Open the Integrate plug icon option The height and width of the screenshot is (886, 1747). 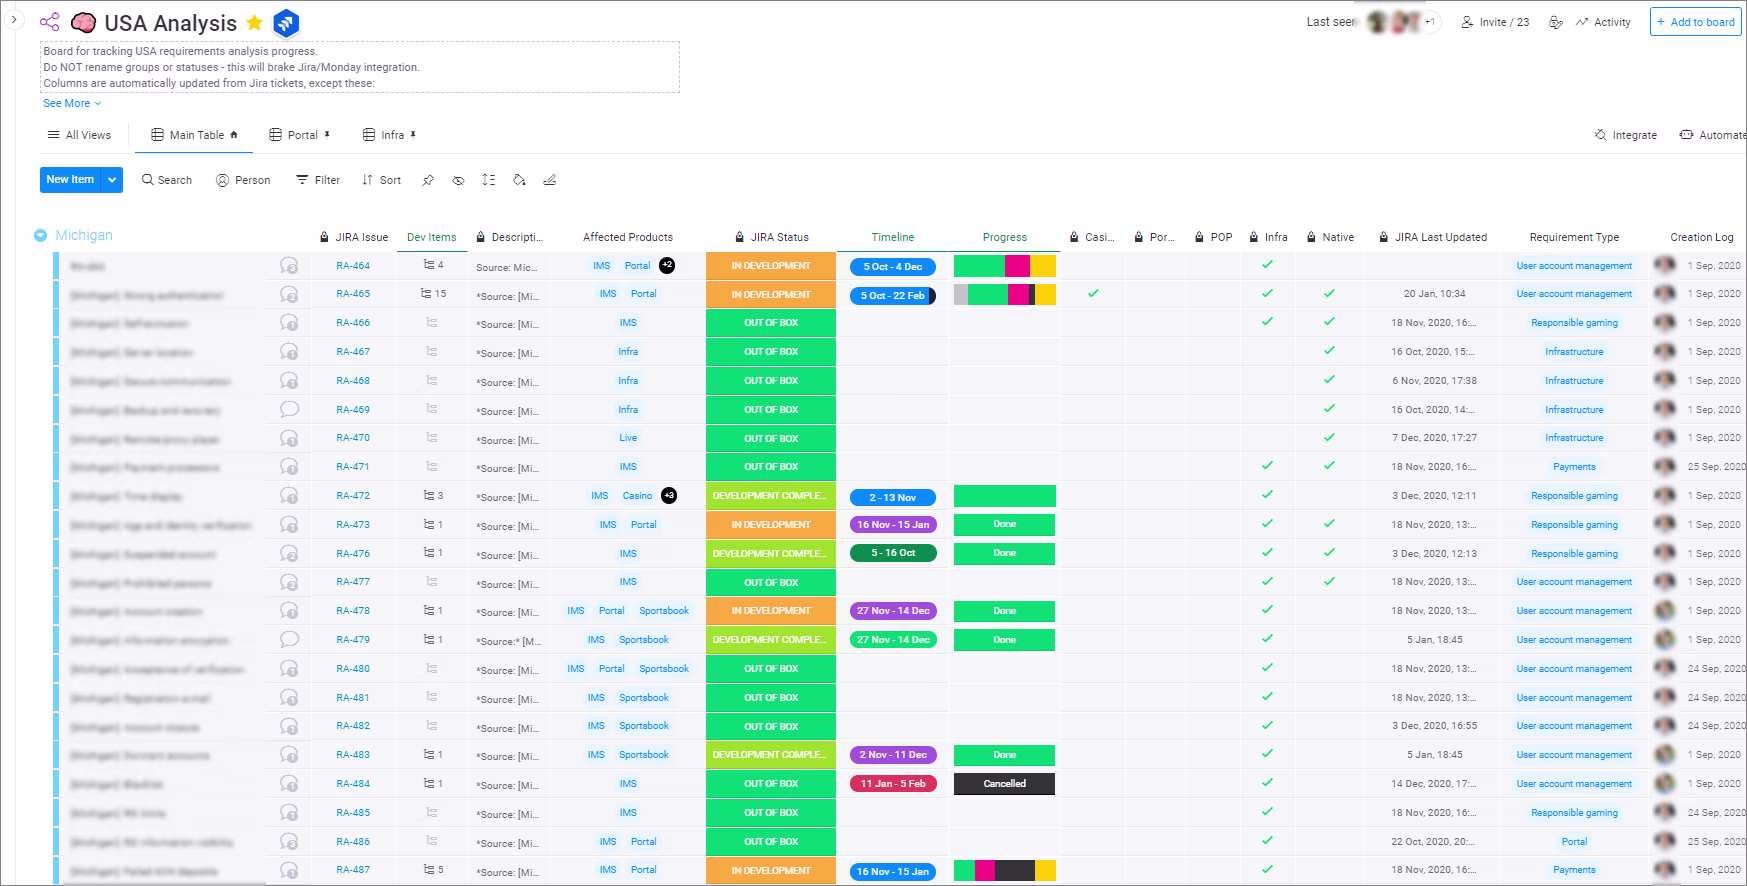point(1625,135)
